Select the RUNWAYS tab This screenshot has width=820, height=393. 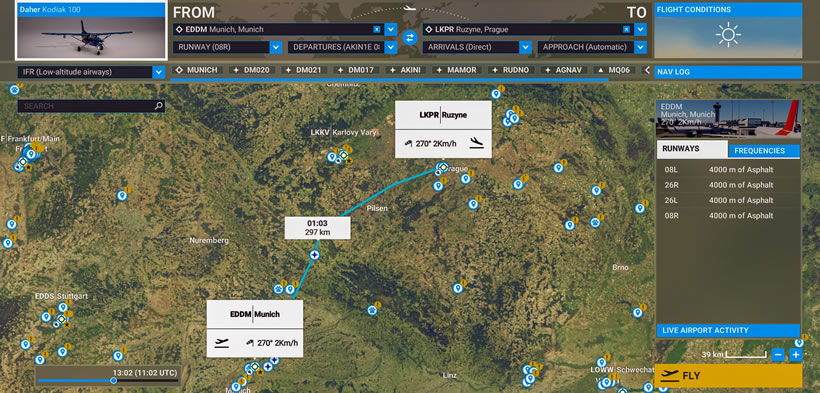(x=692, y=149)
